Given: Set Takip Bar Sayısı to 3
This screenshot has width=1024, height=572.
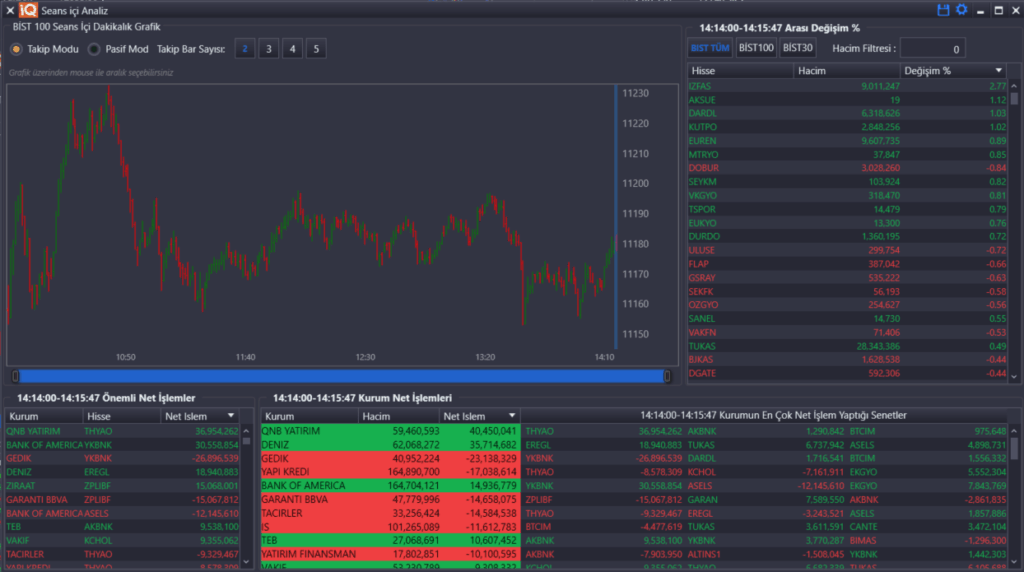Looking at the screenshot, I should (x=268, y=49).
